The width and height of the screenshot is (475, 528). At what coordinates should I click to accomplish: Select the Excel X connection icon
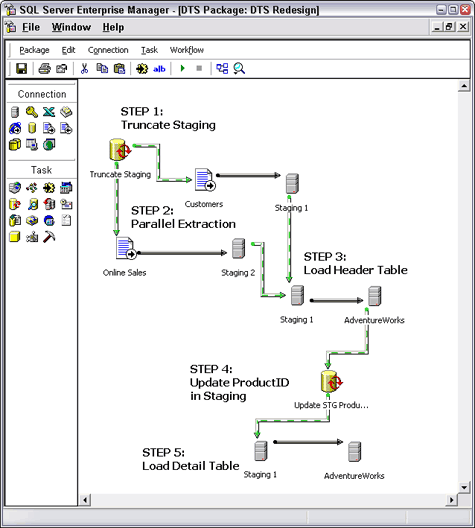(x=49, y=112)
